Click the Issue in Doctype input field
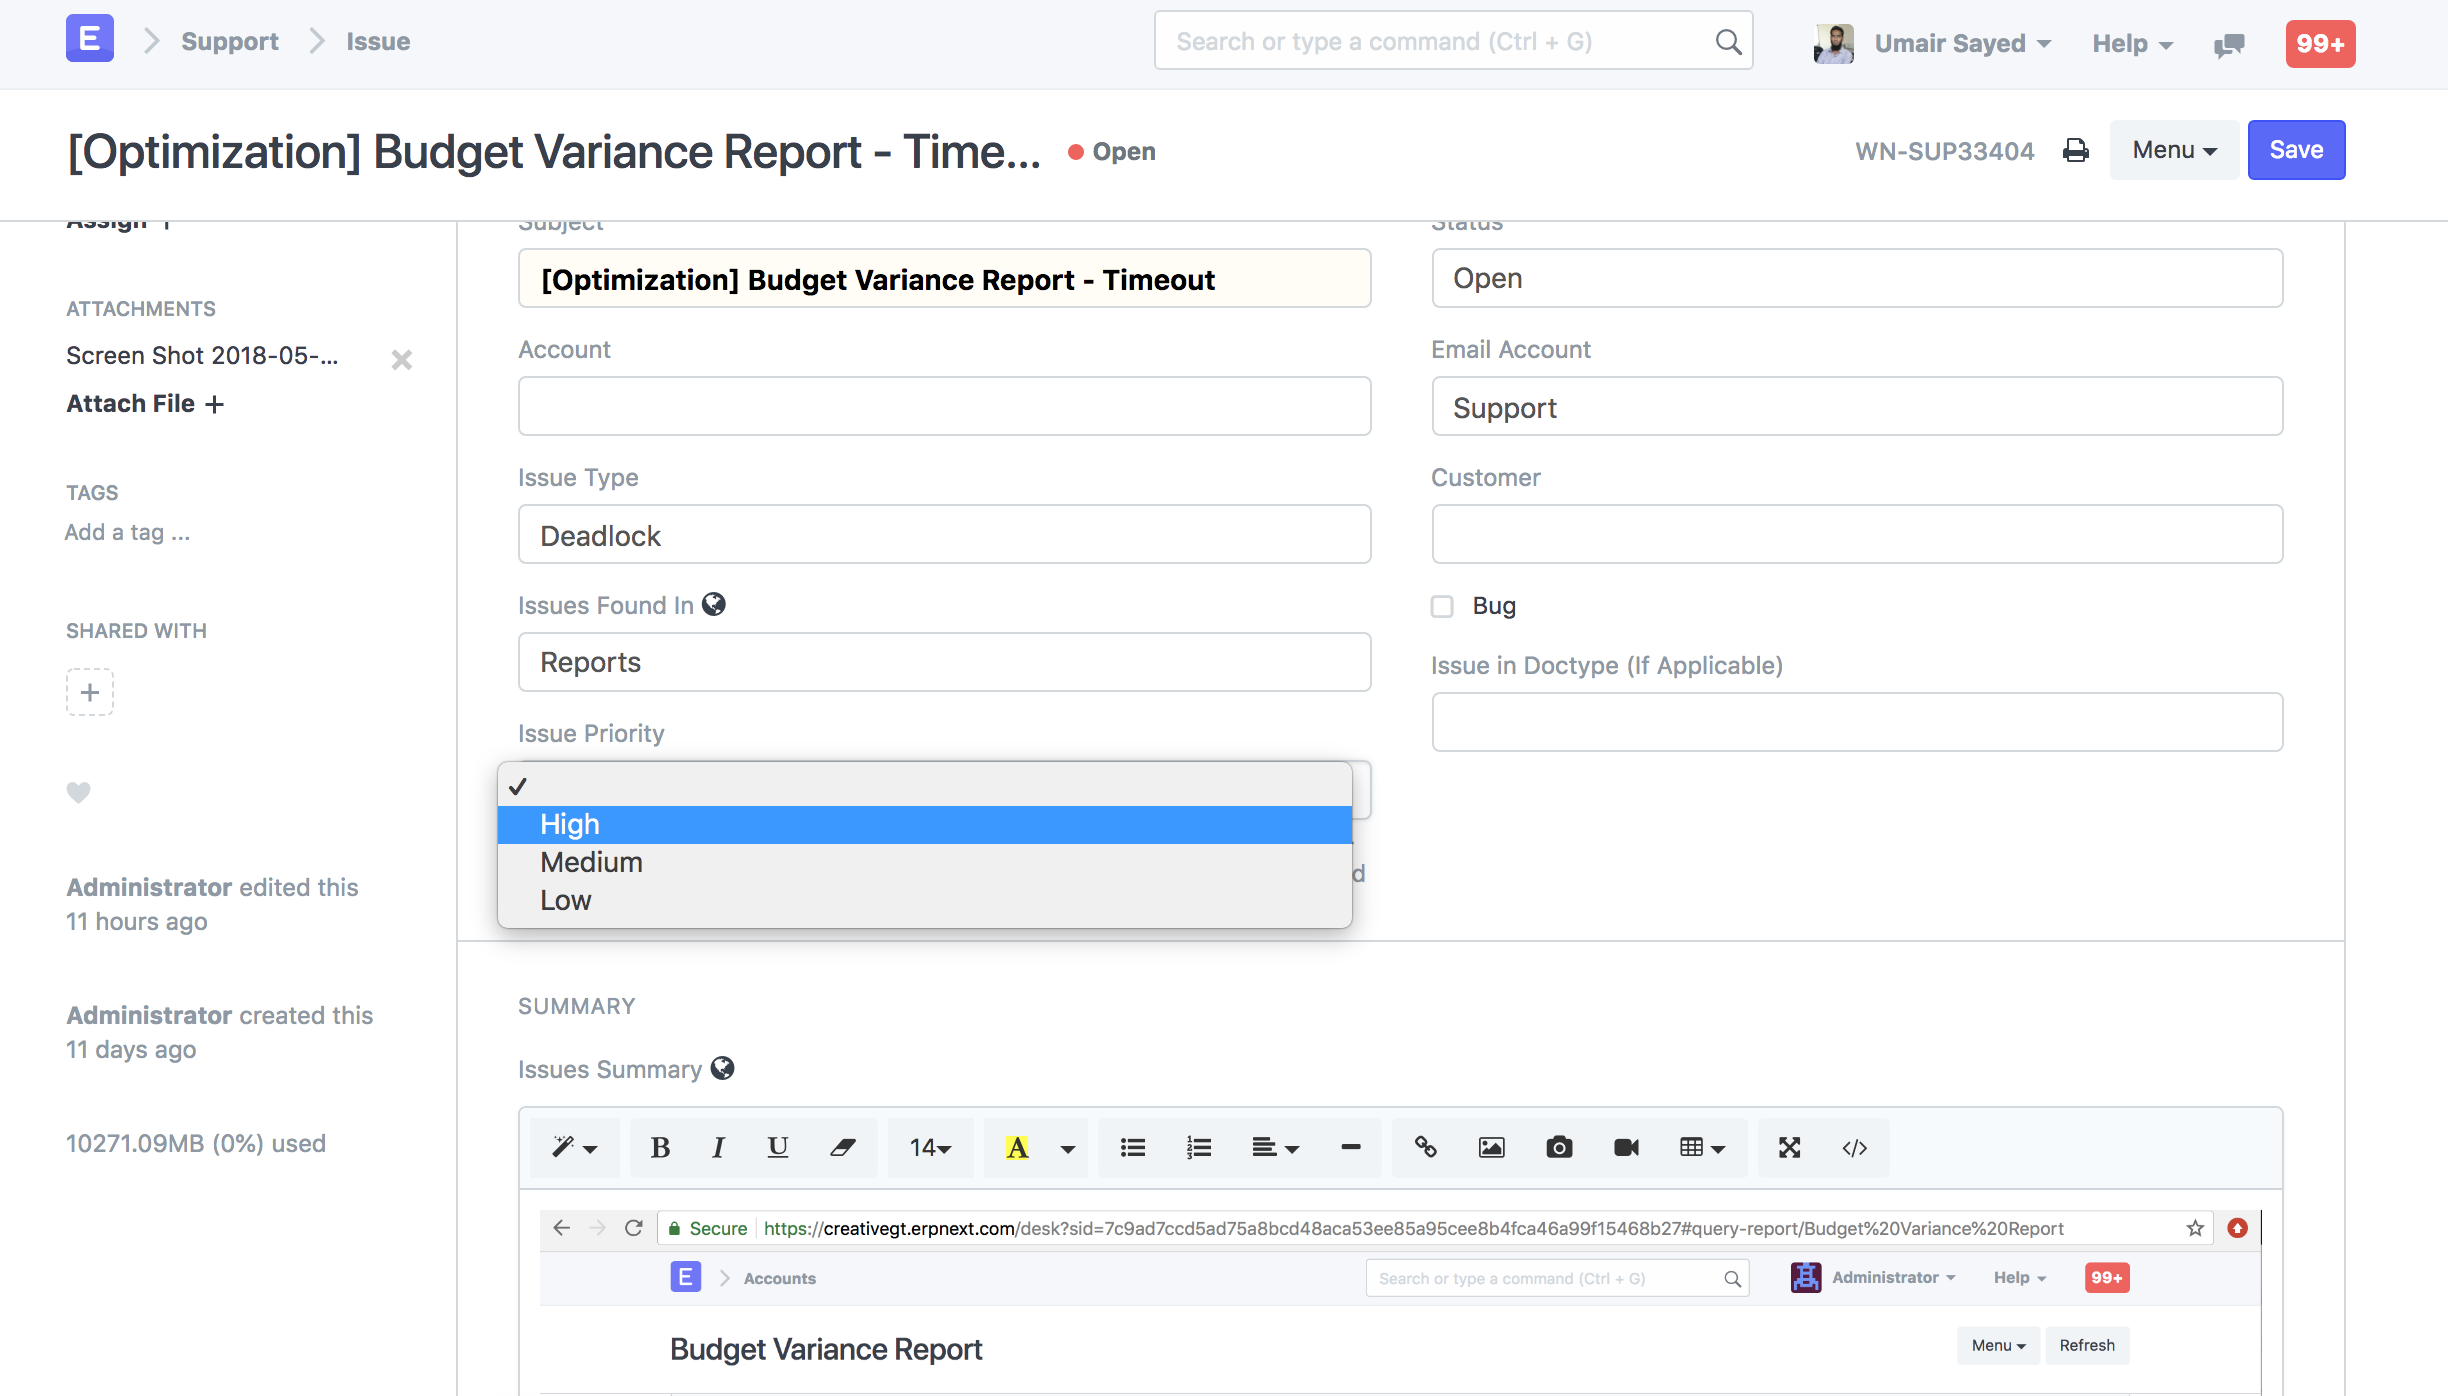The height and width of the screenshot is (1396, 2448). click(x=1857, y=722)
